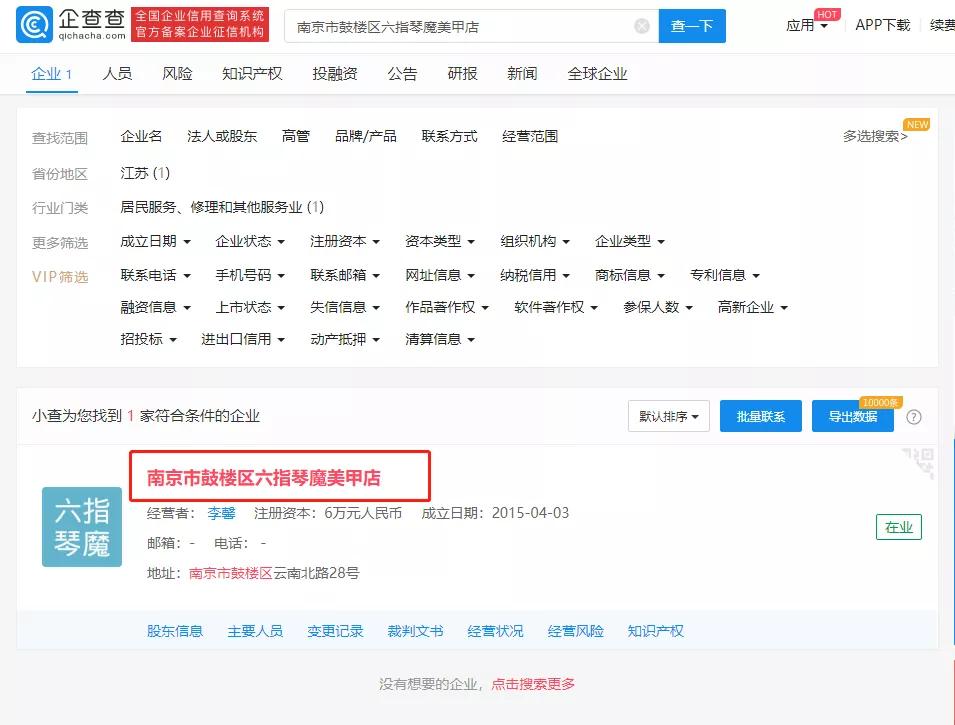This screenshot has width=955, height=725.
Task: Click the 批量联系 button
Action: (x=760, y=416)
